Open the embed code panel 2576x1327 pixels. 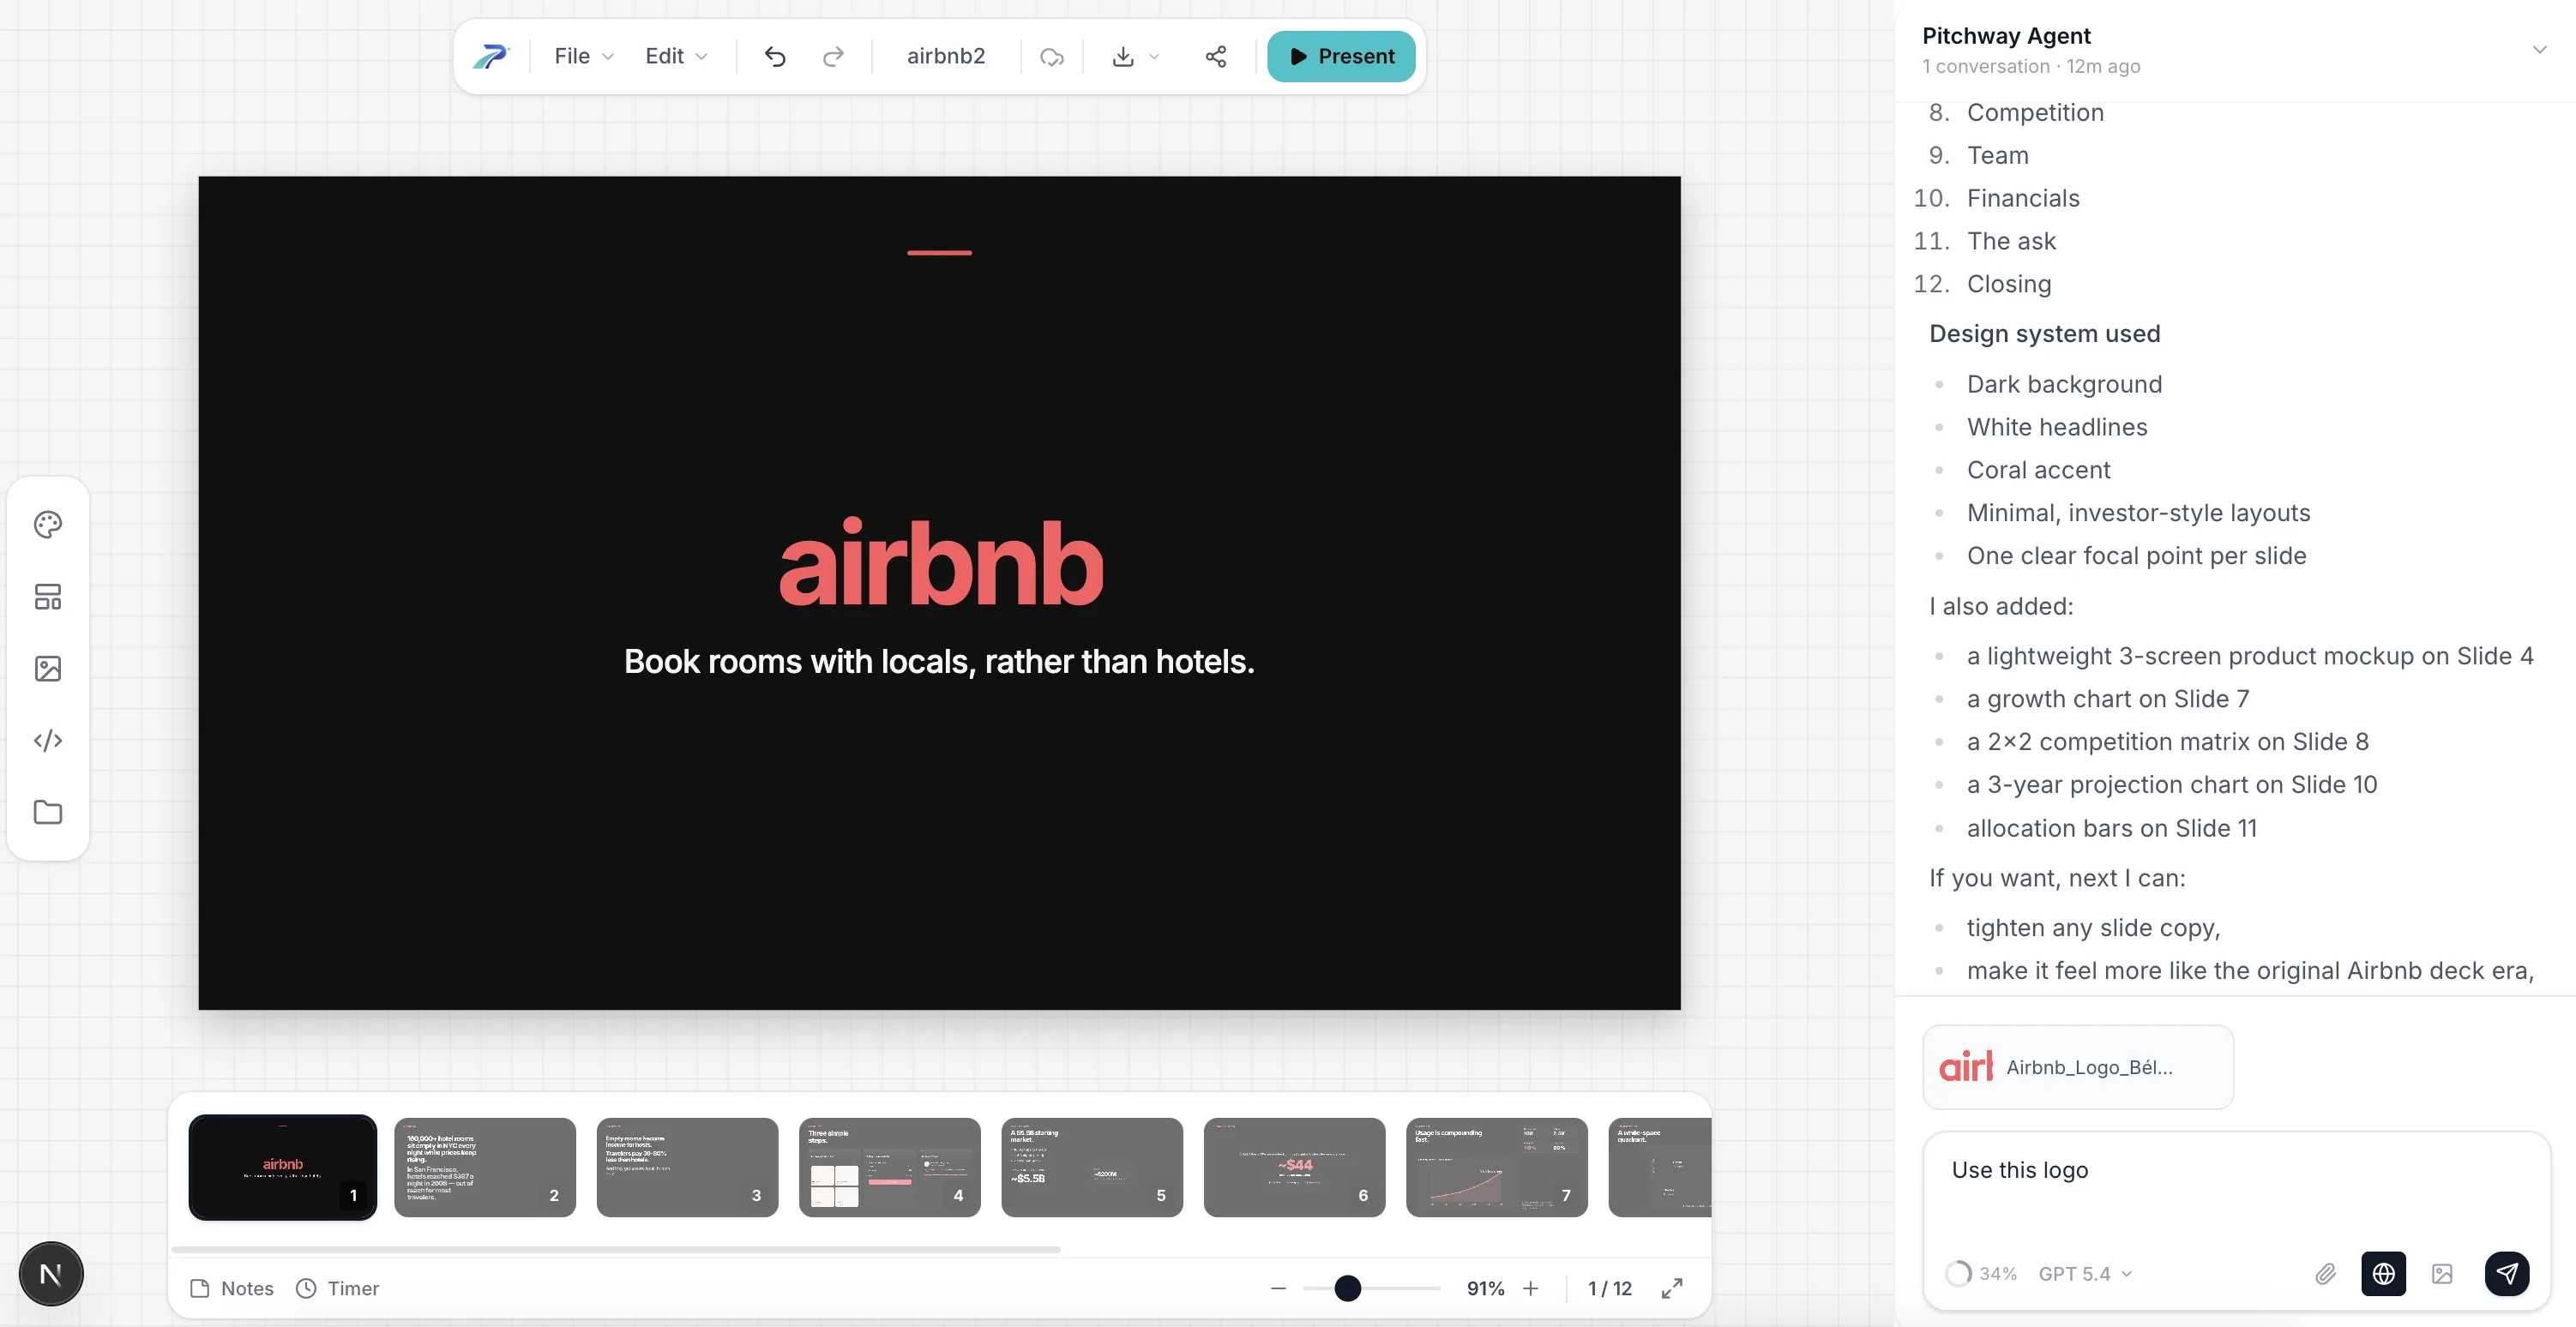point(47,740)
